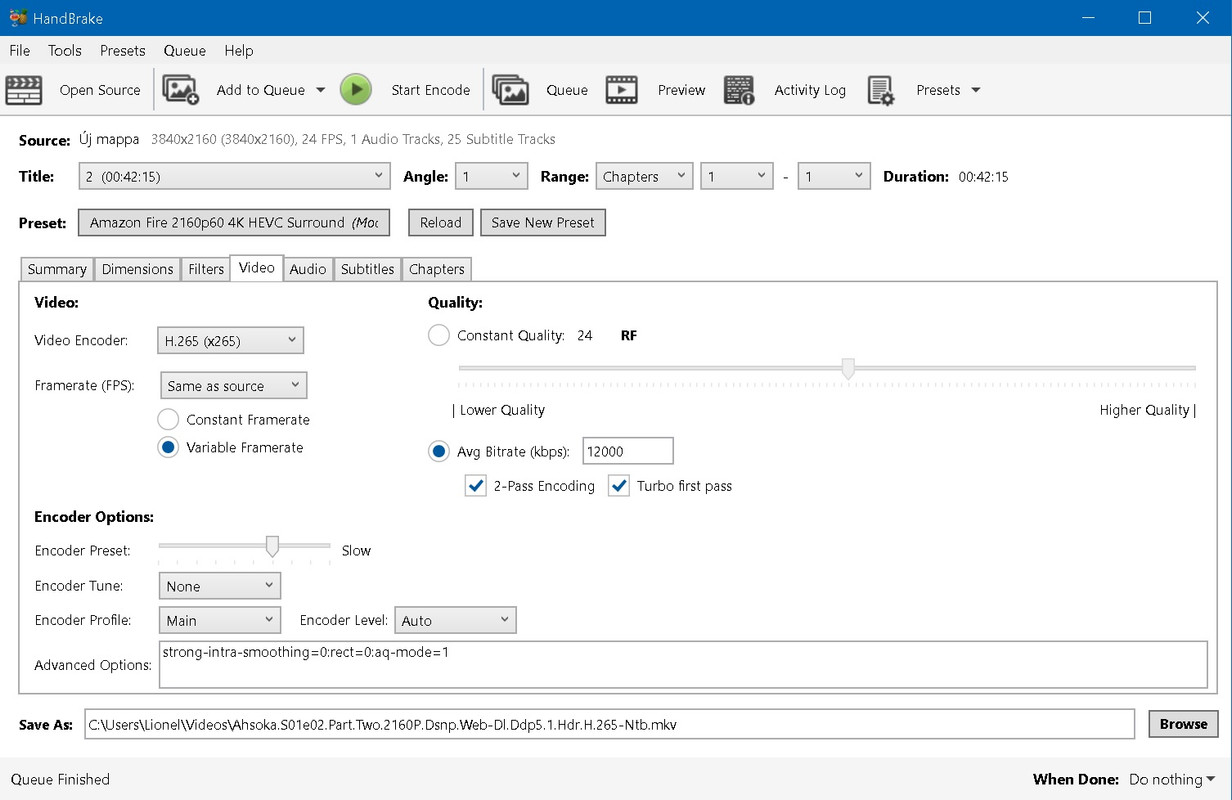Viewport: 1232px width, 800px height.
Task: Open the Encoder Profile Main dropdown
Action: coord(220,620)
